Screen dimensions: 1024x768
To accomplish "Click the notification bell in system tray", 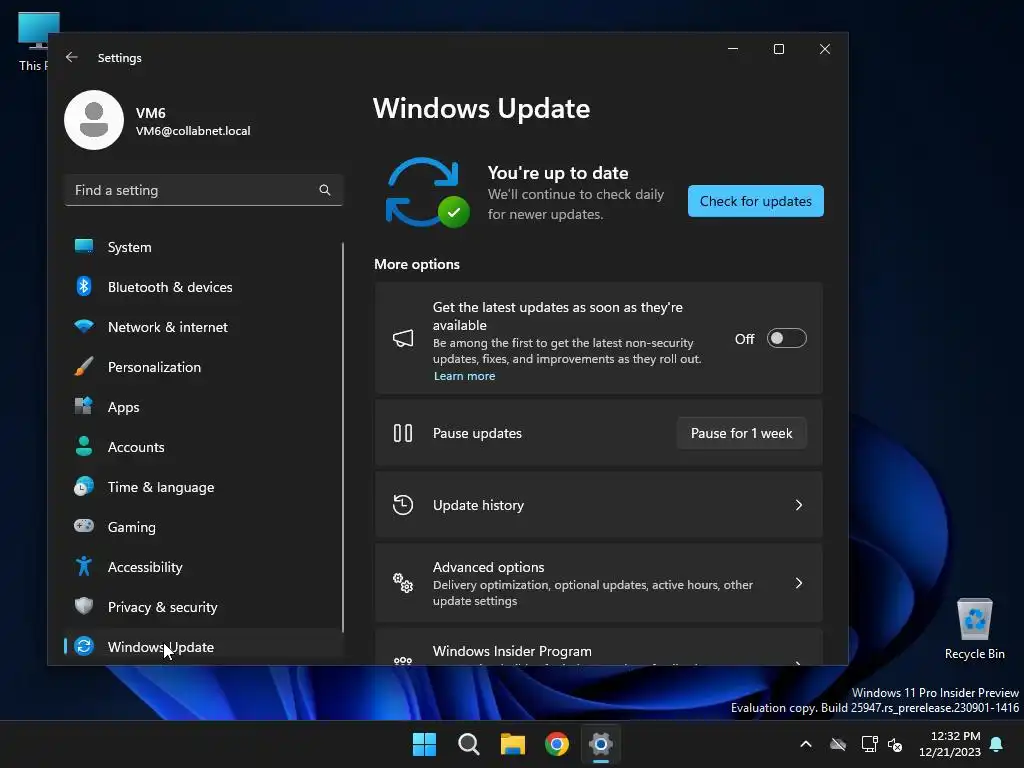I will (x=997, y=744).
